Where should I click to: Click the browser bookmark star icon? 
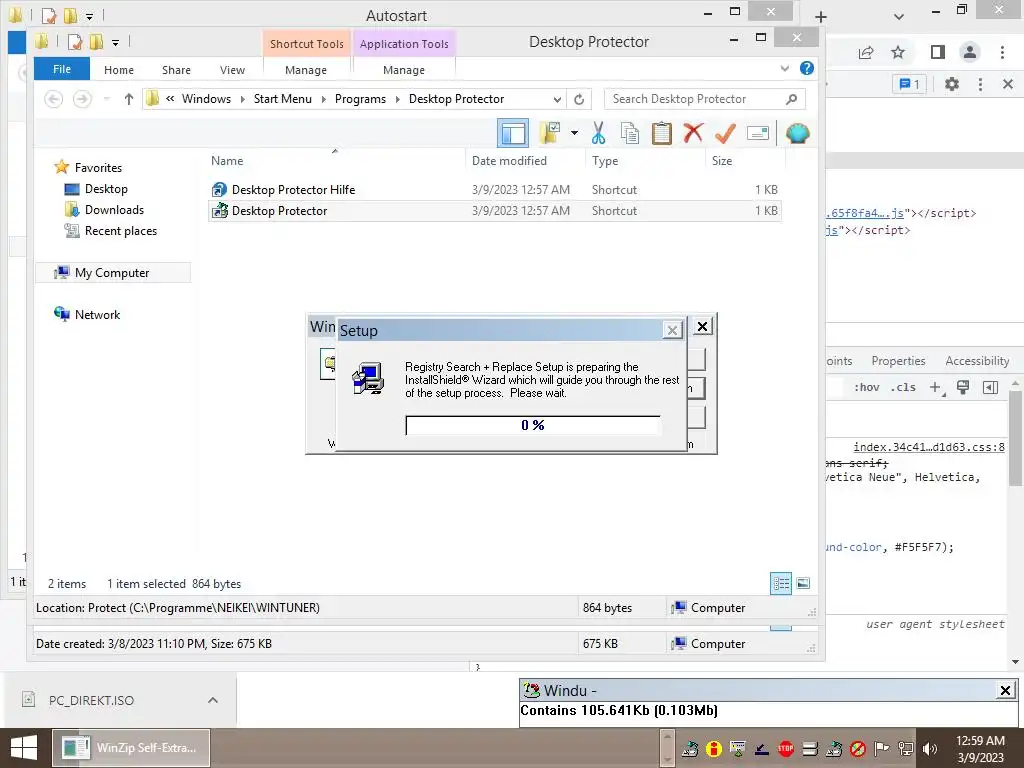click(899, 52)
